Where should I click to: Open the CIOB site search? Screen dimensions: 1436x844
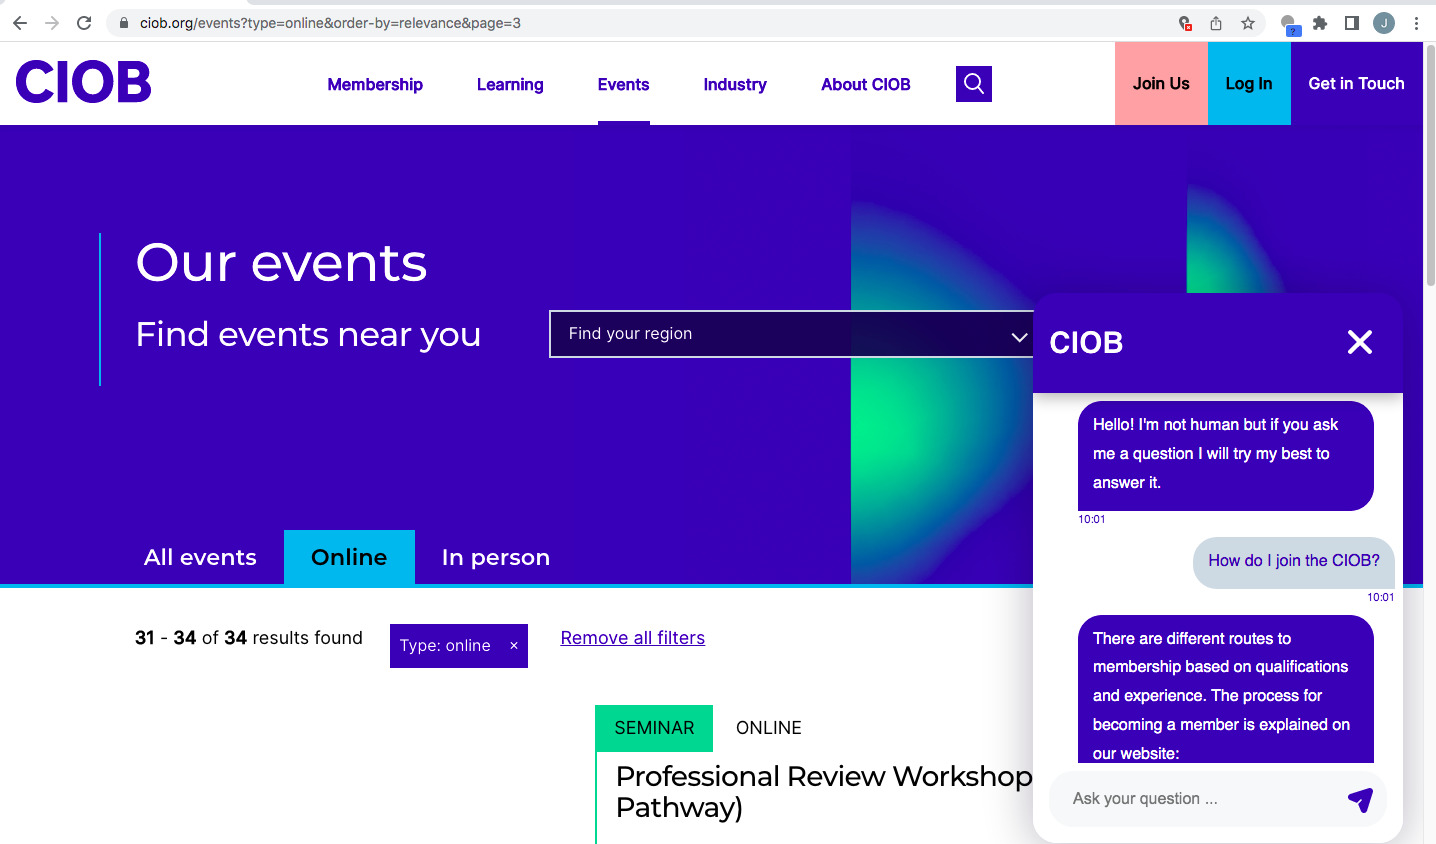click(x=973, y=84)
